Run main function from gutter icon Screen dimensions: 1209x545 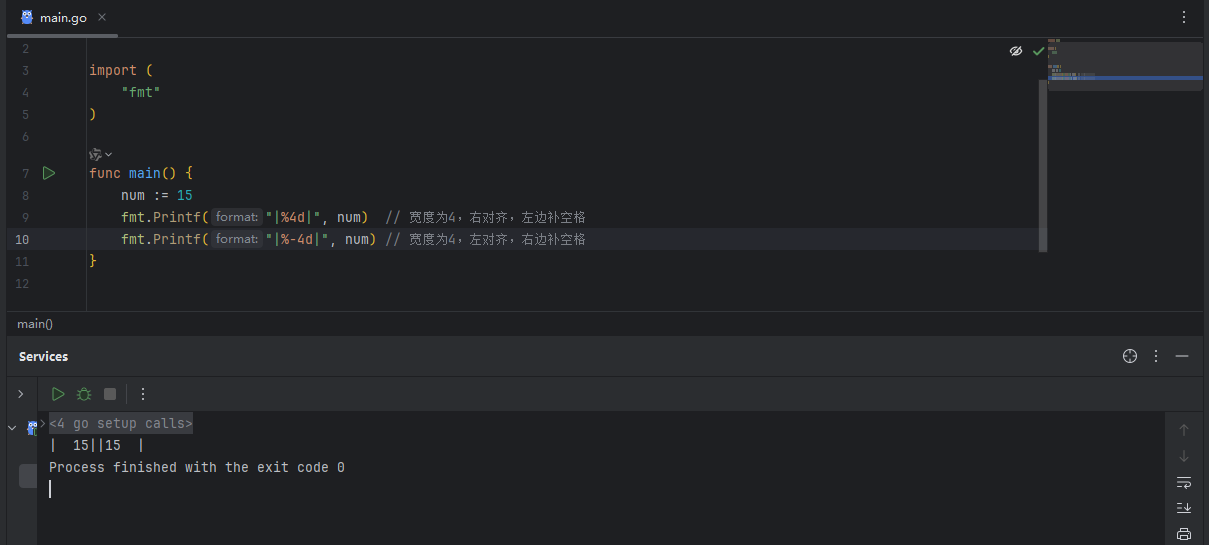[x=48, y=173]
